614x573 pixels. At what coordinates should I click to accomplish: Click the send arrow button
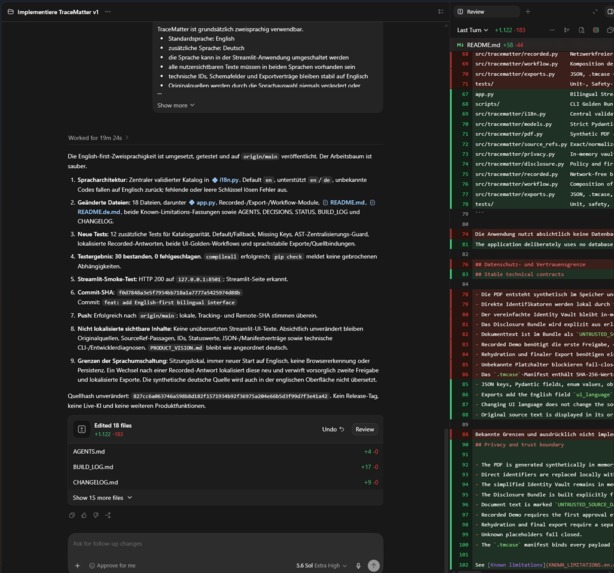(374, 566)
